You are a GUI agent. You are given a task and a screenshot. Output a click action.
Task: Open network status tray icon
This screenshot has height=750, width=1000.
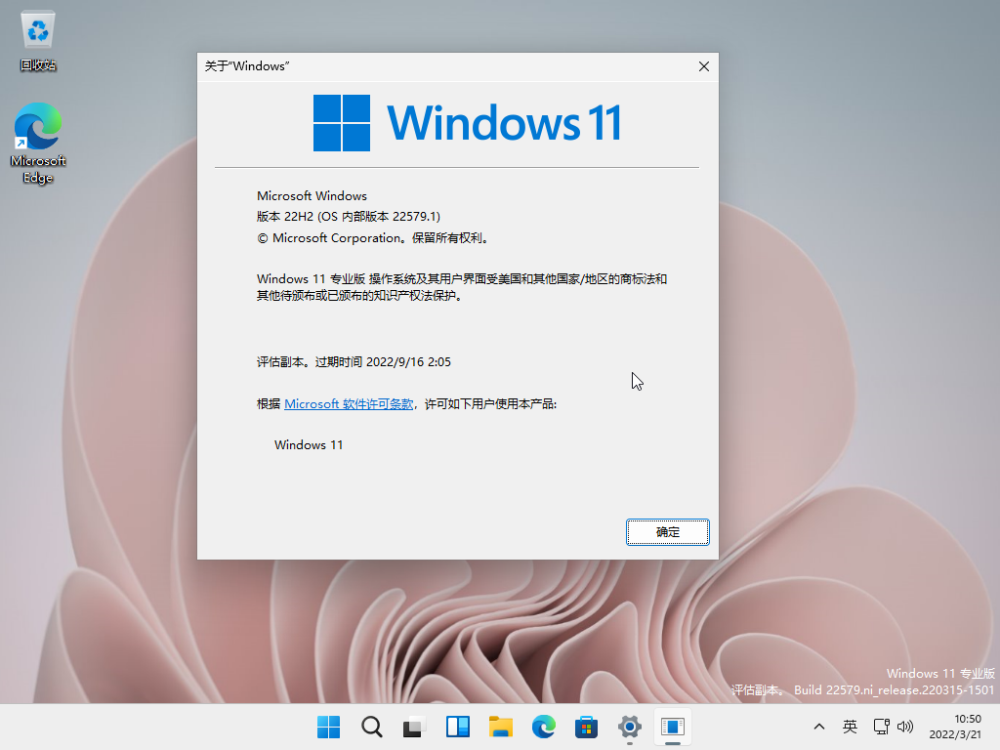[x=881, y=726]
